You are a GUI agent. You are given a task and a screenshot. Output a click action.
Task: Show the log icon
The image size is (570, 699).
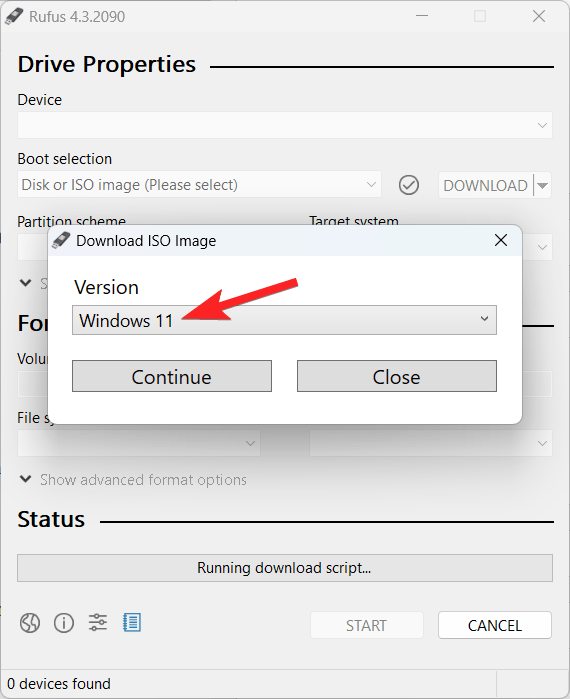pyautogui.click(x=132, y=623)
